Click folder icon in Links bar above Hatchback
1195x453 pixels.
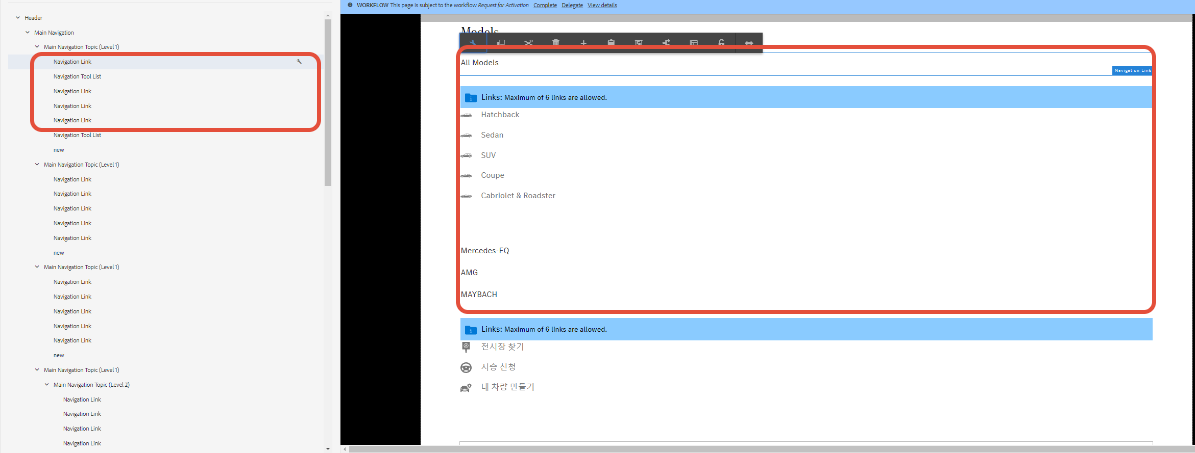(471, 98)
